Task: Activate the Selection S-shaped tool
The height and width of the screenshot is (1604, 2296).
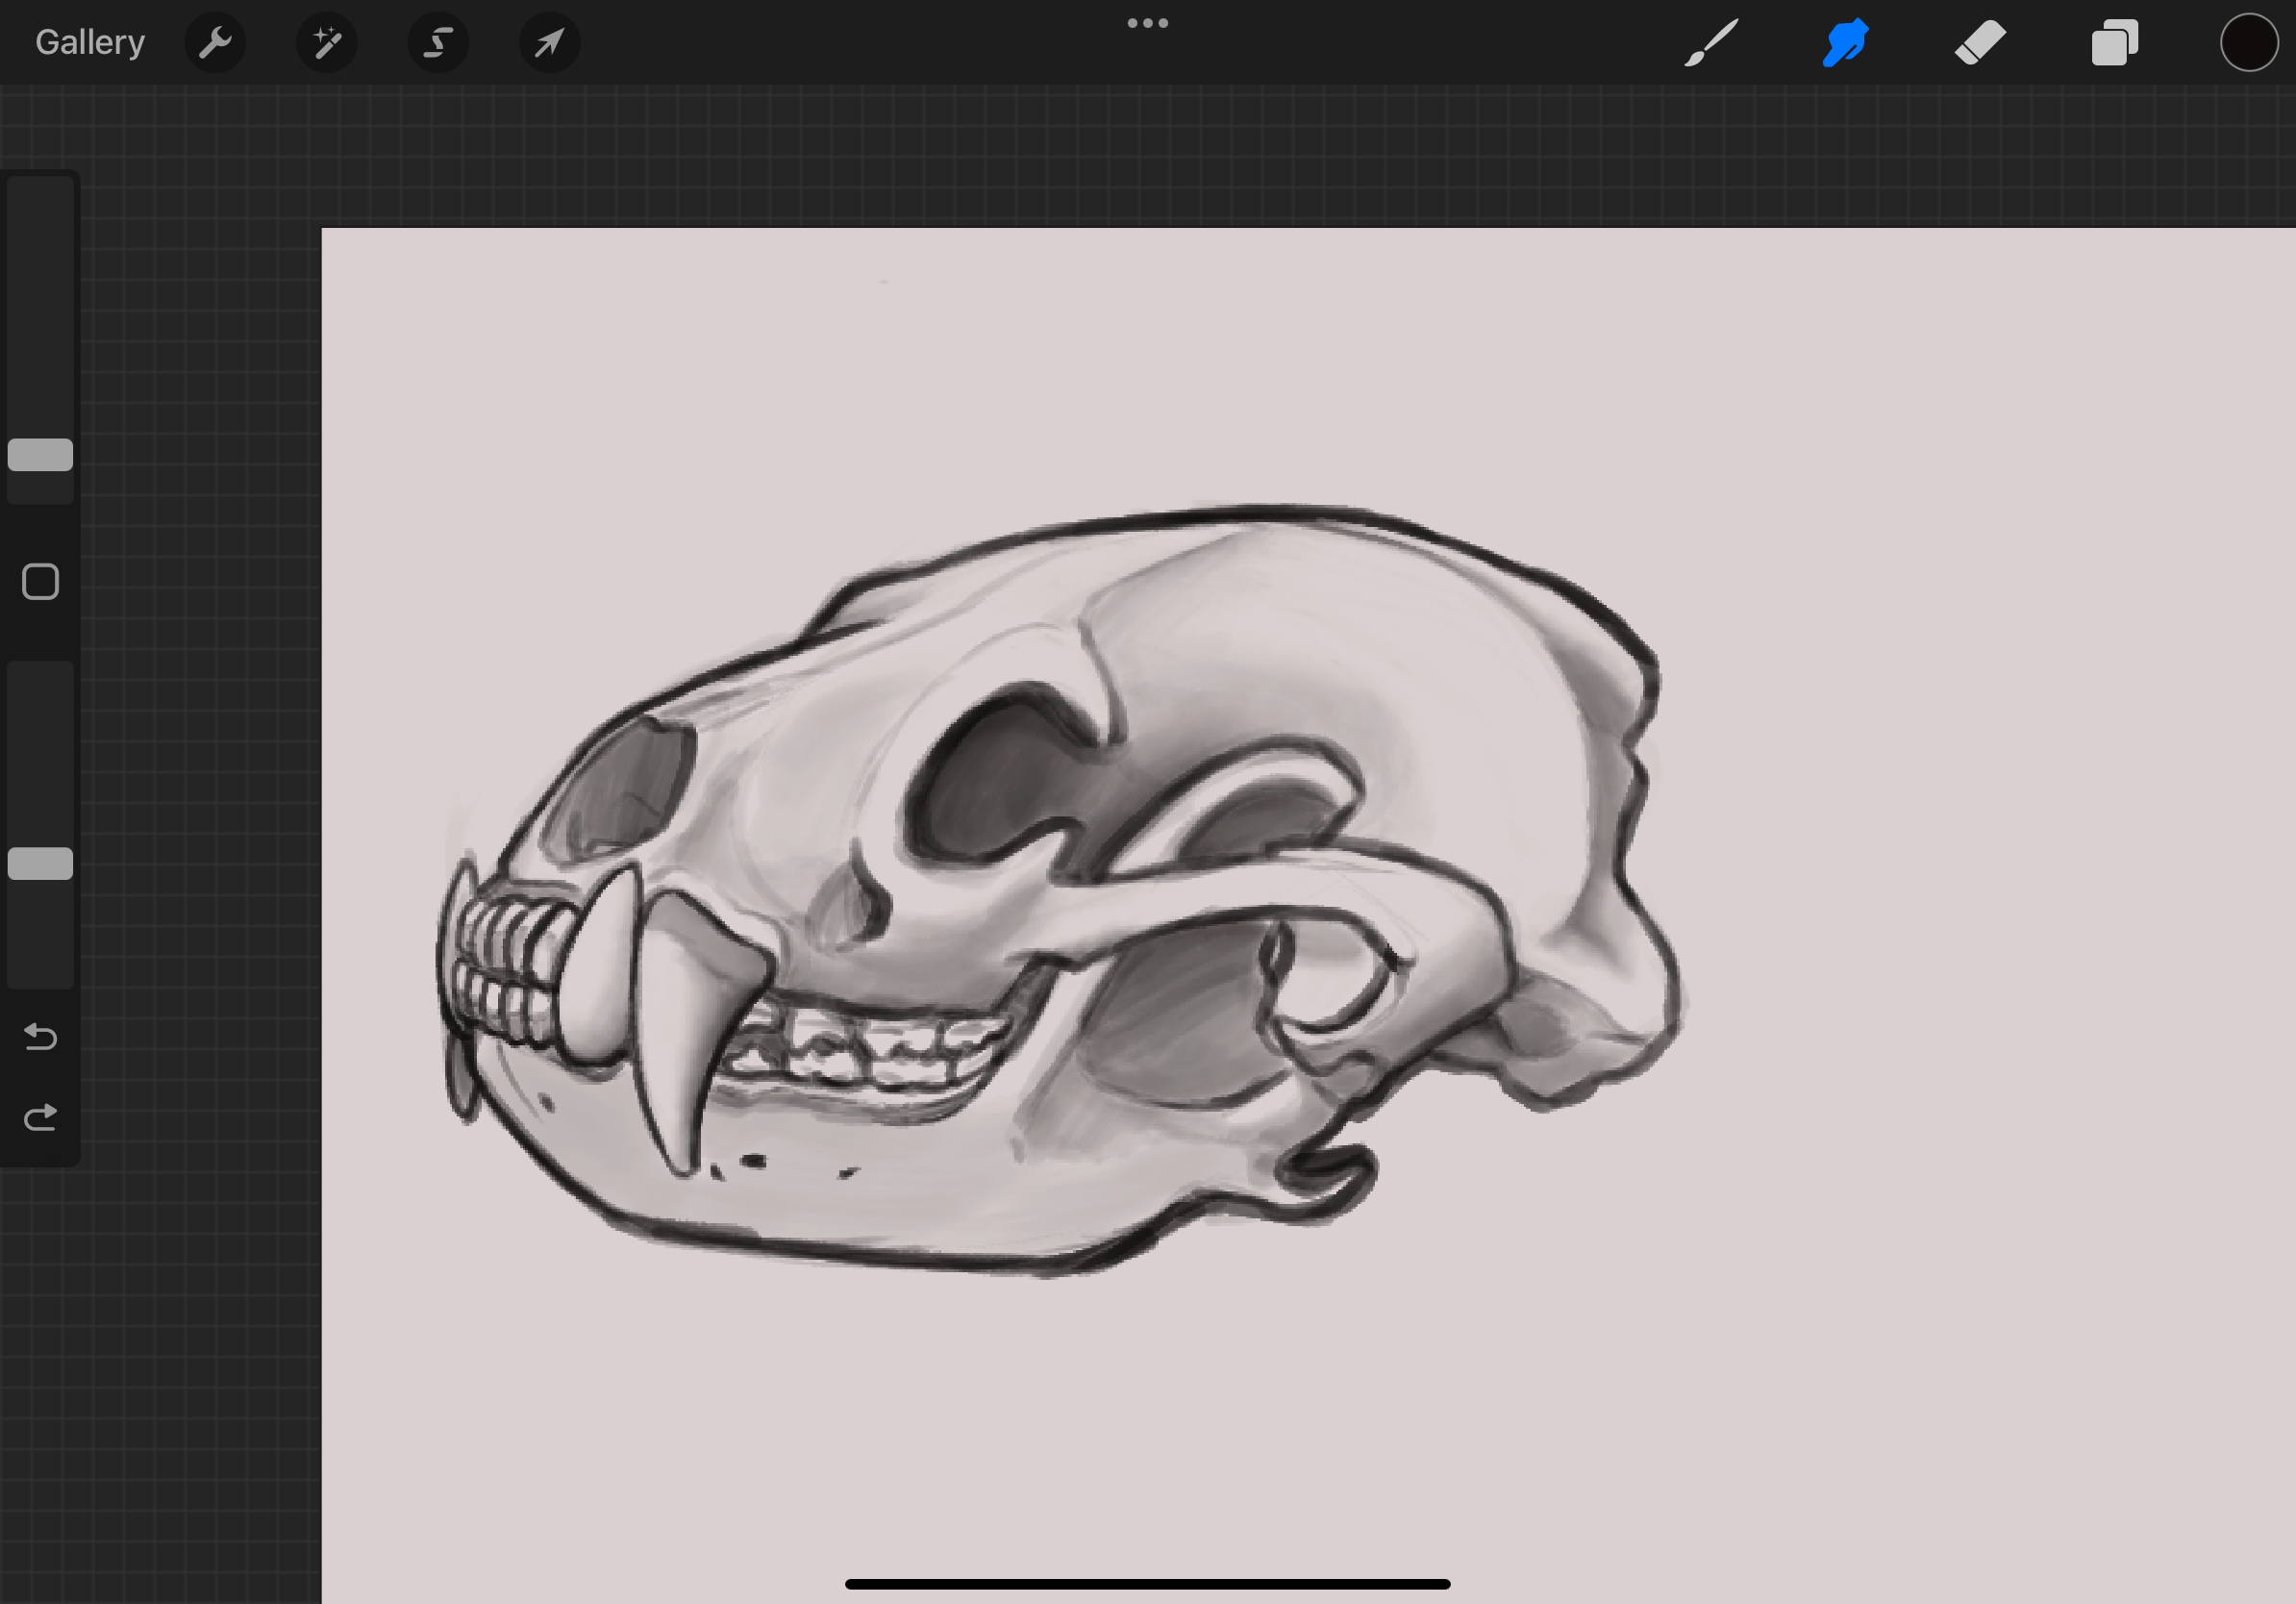Action: 438,42
